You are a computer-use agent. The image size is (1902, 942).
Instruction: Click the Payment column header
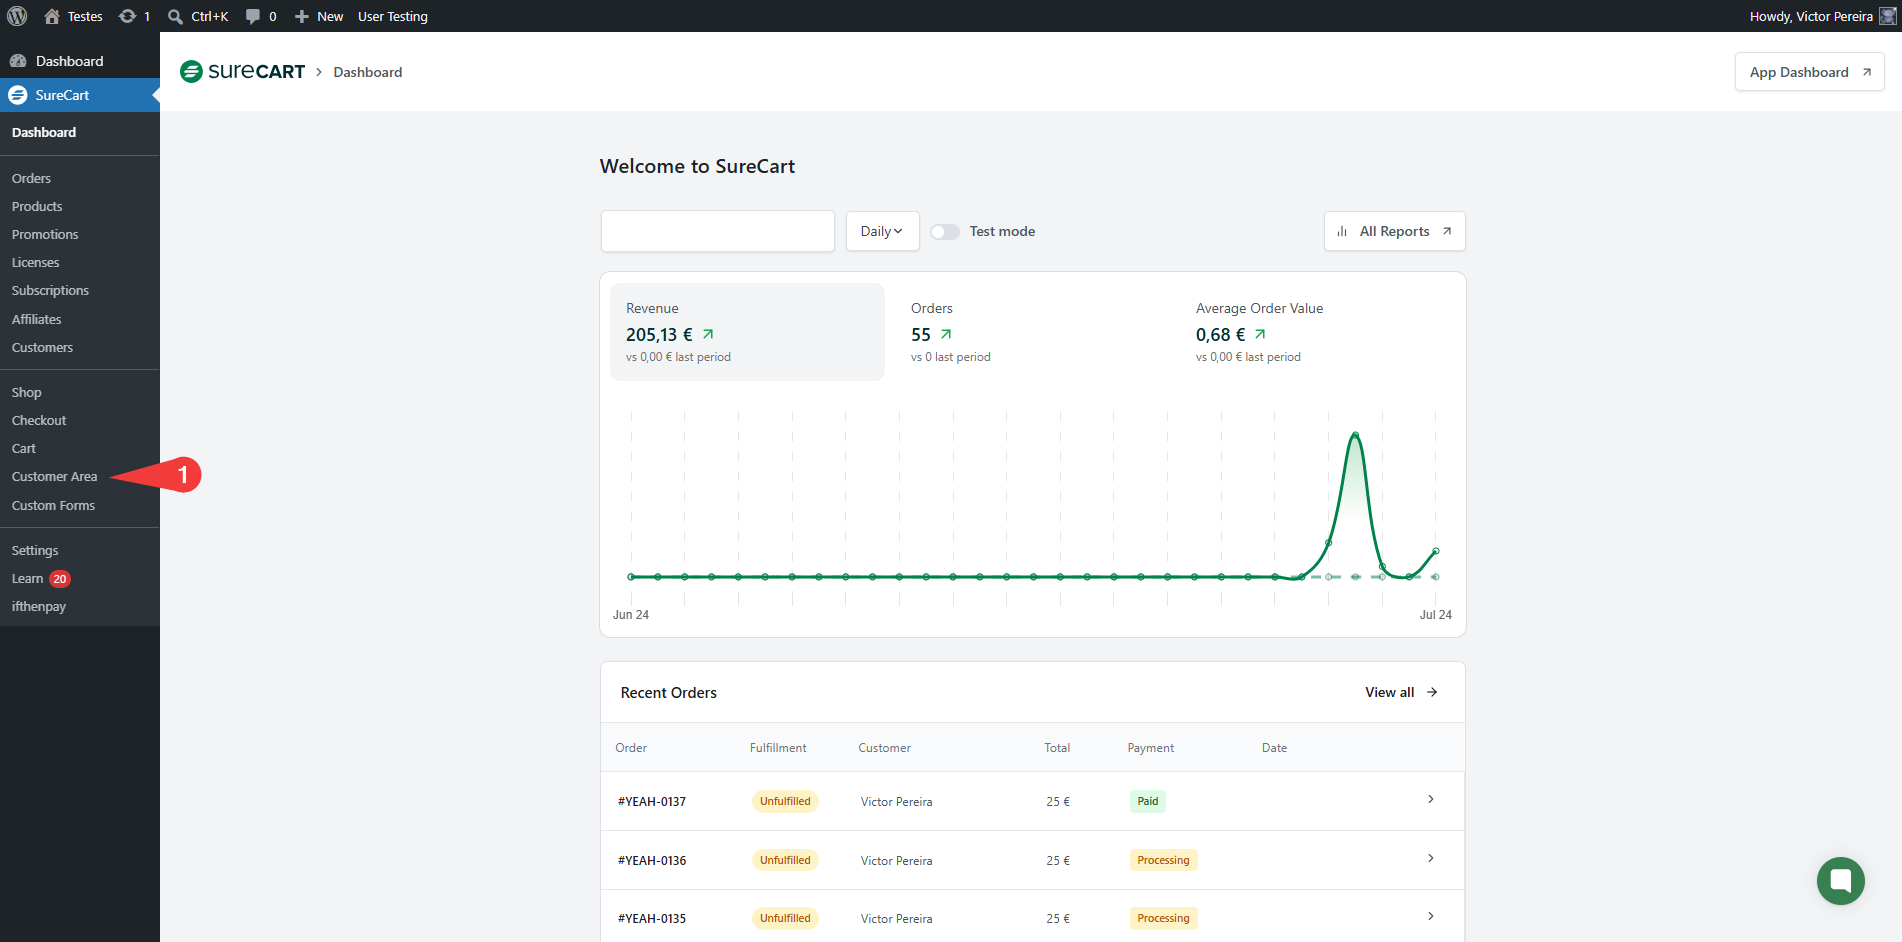(x=1151, y=748)
